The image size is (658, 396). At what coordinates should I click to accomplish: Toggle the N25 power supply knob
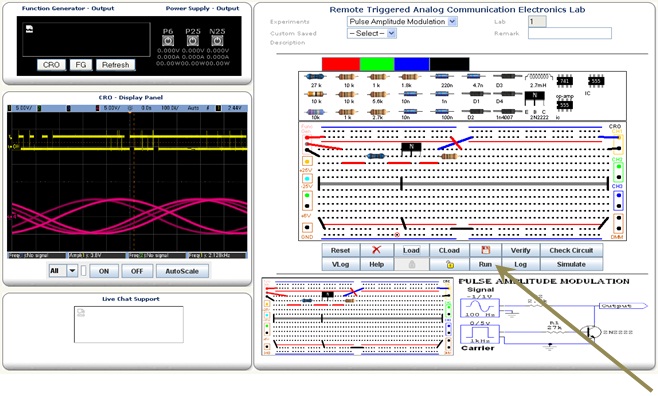[217, 41]
